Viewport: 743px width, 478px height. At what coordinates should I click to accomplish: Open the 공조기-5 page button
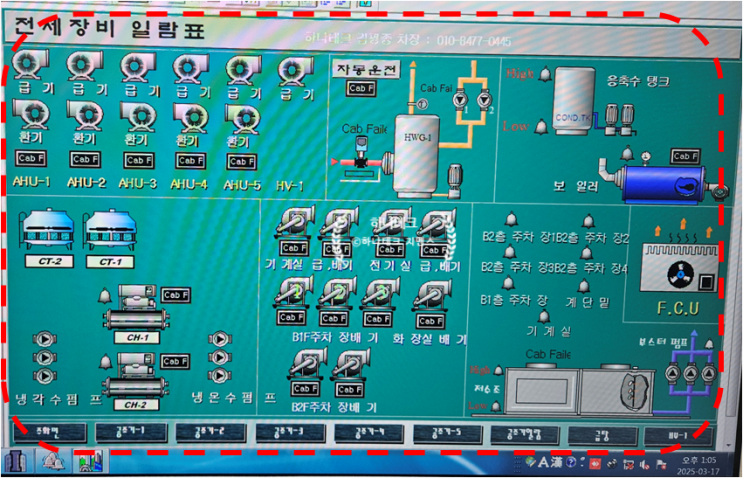click(448, 434)
